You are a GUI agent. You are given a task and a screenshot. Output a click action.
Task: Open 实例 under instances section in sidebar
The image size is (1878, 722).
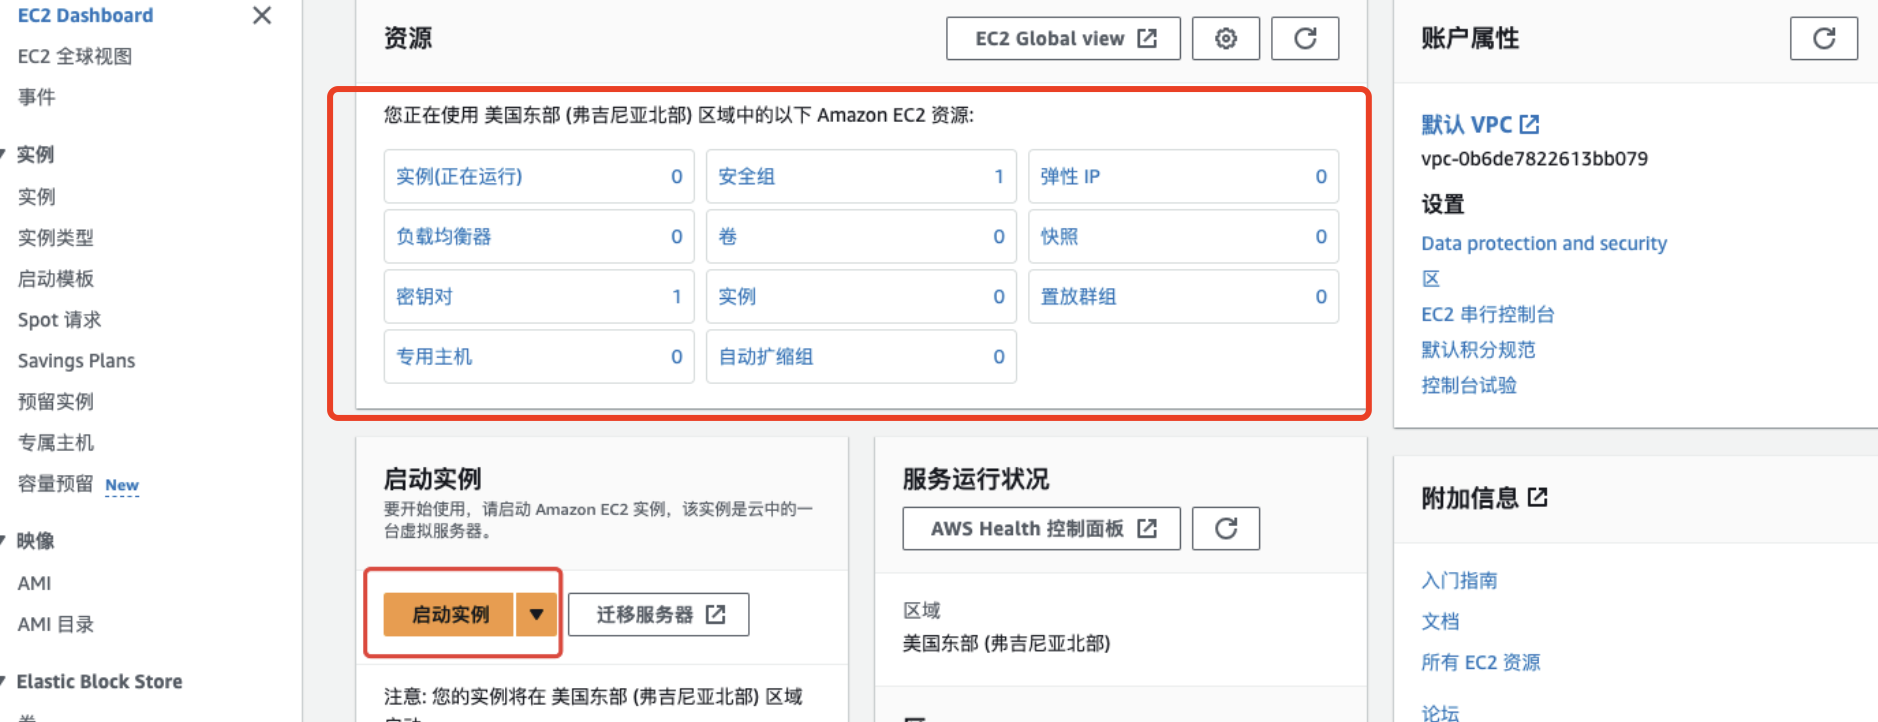37,197
